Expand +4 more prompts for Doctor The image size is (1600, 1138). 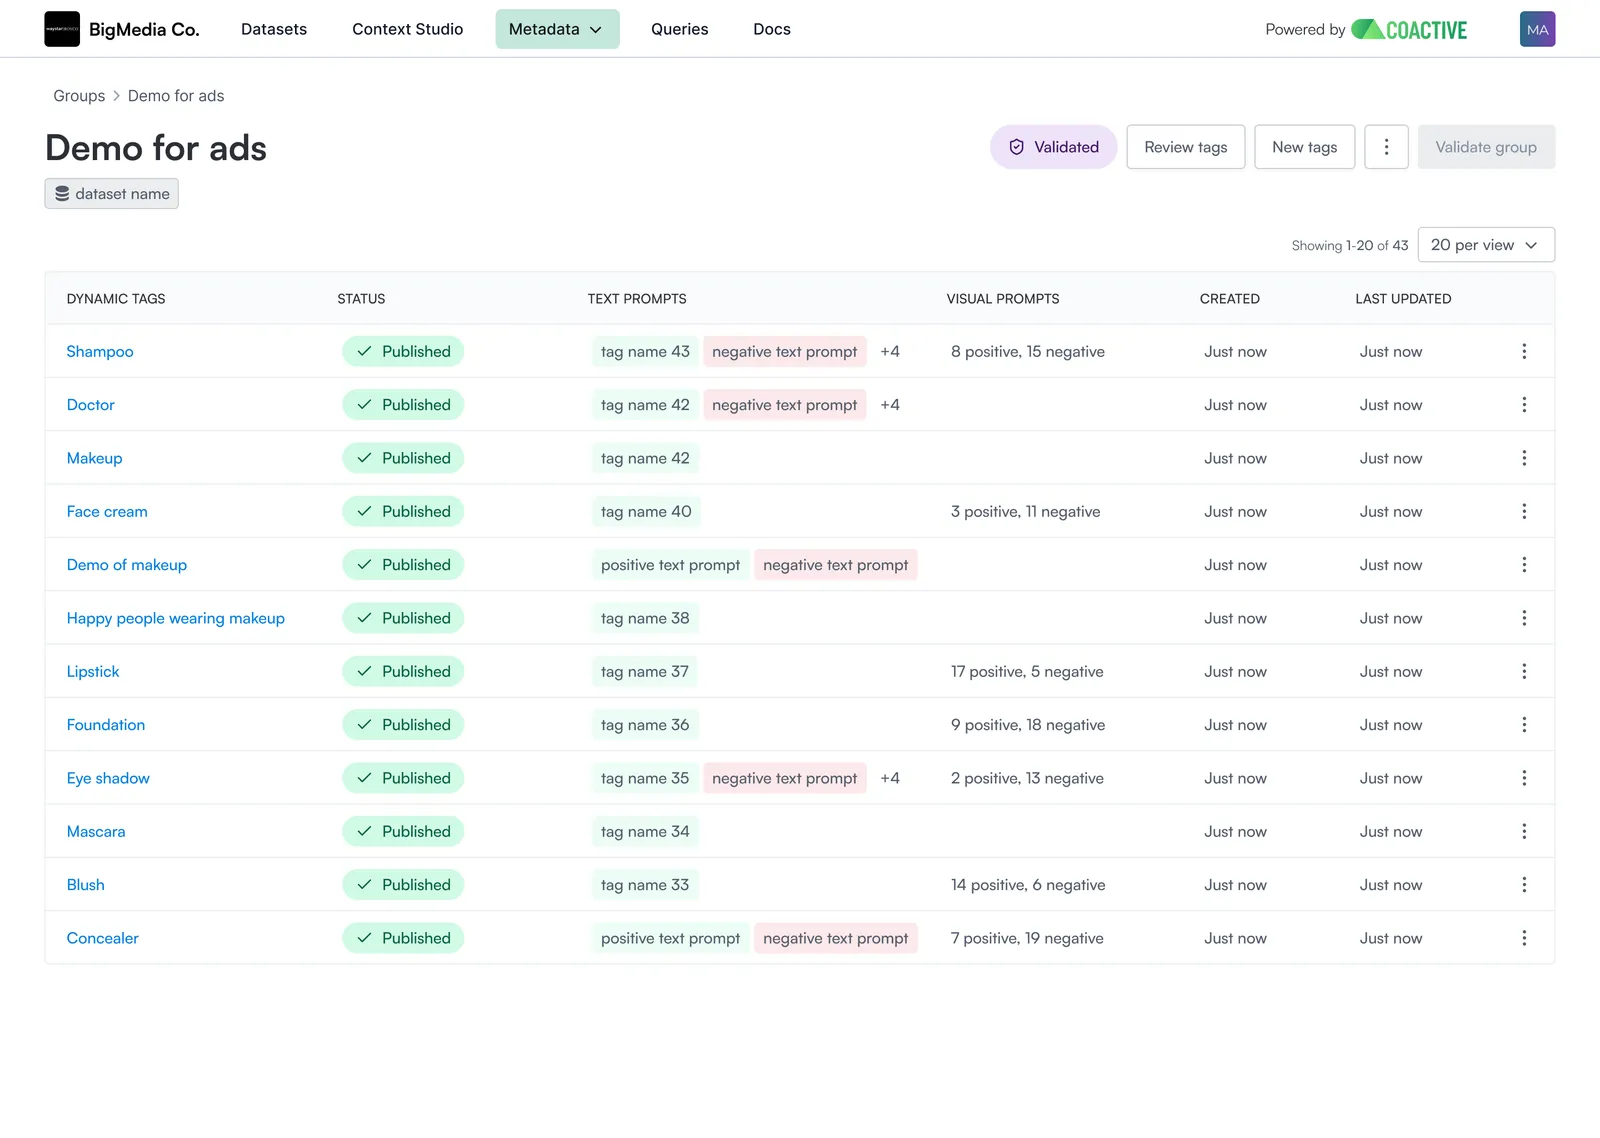[890, 404]
